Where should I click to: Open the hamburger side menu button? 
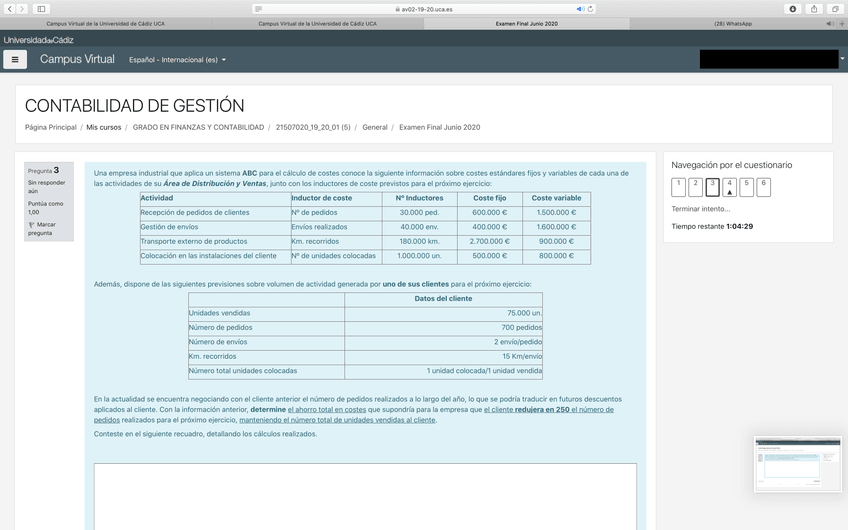coord(15,60)
